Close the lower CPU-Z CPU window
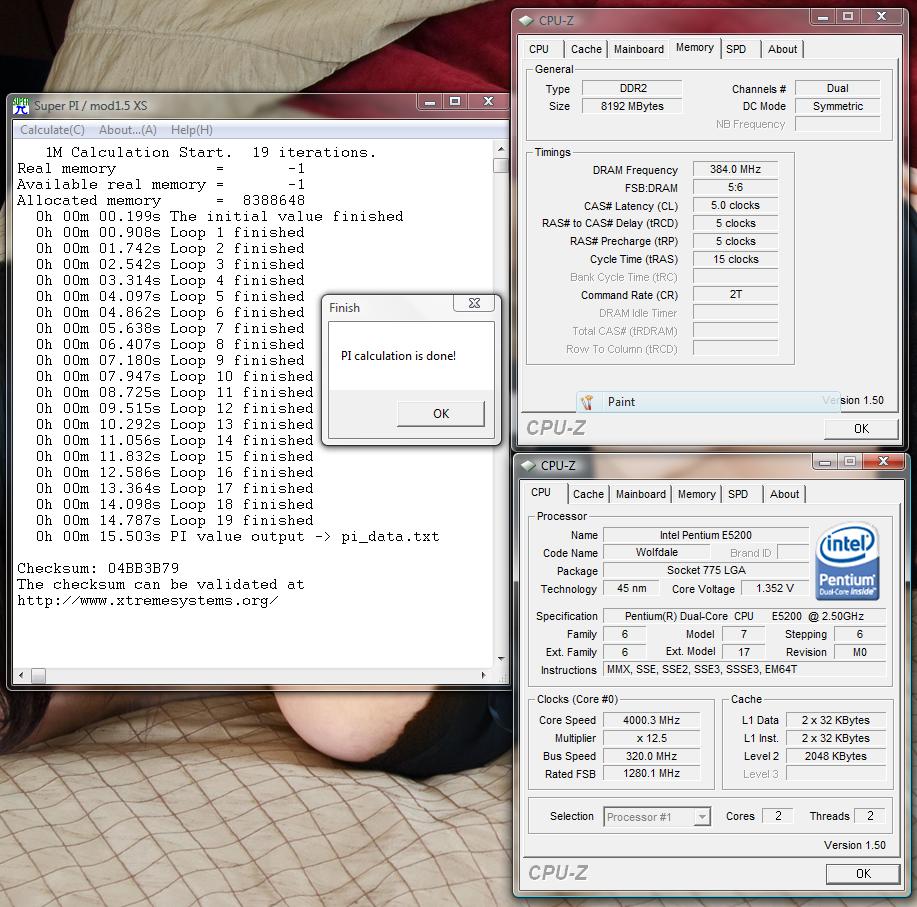 click(884, 462)
